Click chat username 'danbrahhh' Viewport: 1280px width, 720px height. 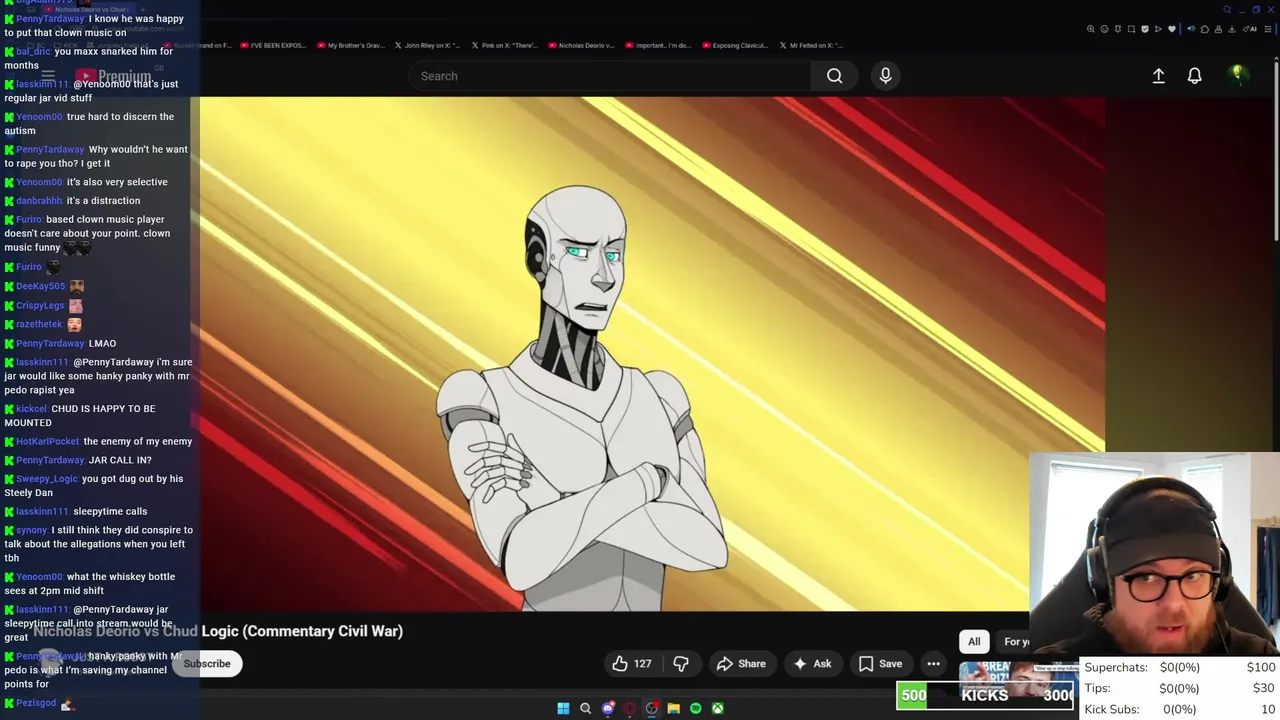pos(39,201)
